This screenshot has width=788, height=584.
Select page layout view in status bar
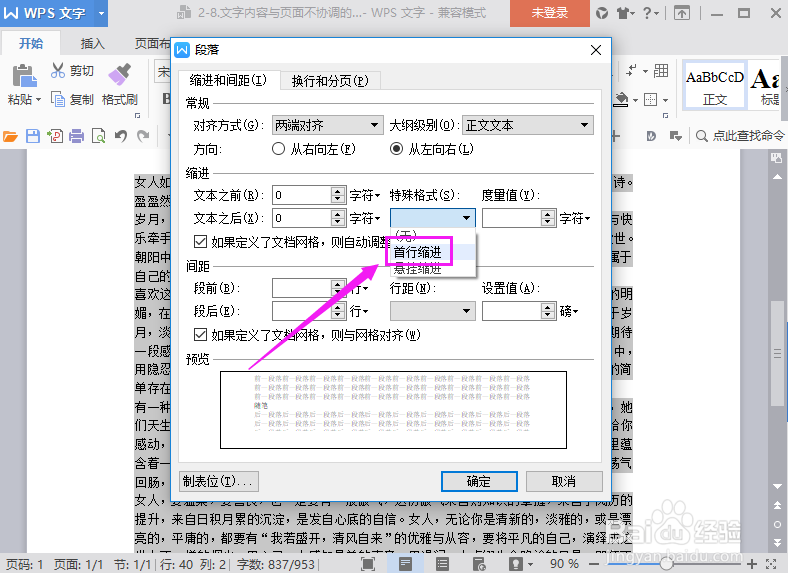coord(405,564)
